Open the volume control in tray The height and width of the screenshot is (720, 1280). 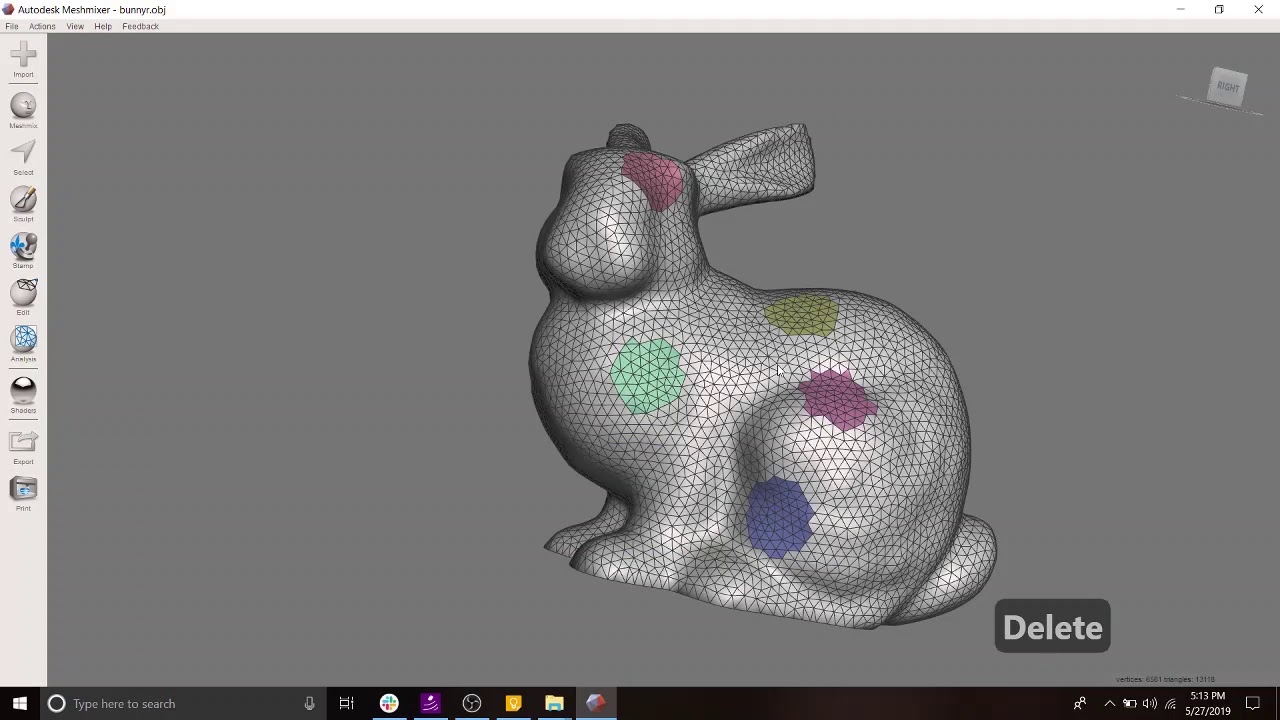pyautogui.click(x=1150, y=704)
